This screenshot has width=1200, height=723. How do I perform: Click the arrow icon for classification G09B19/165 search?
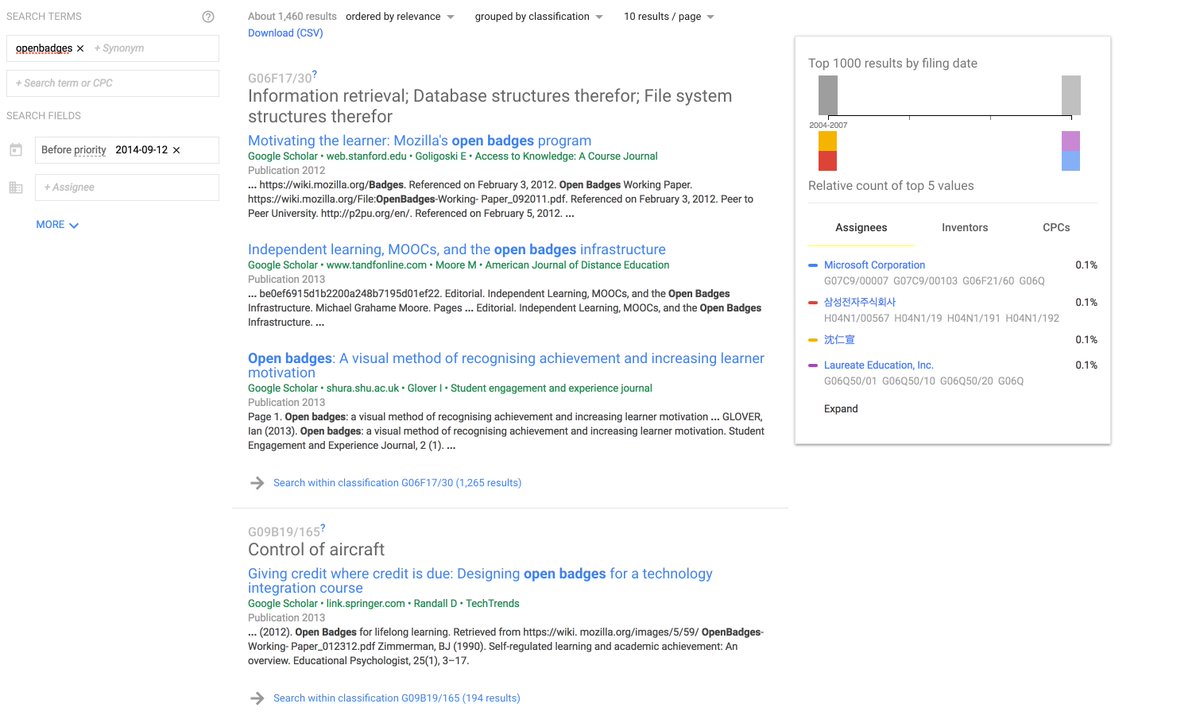(x=257, y=698)
